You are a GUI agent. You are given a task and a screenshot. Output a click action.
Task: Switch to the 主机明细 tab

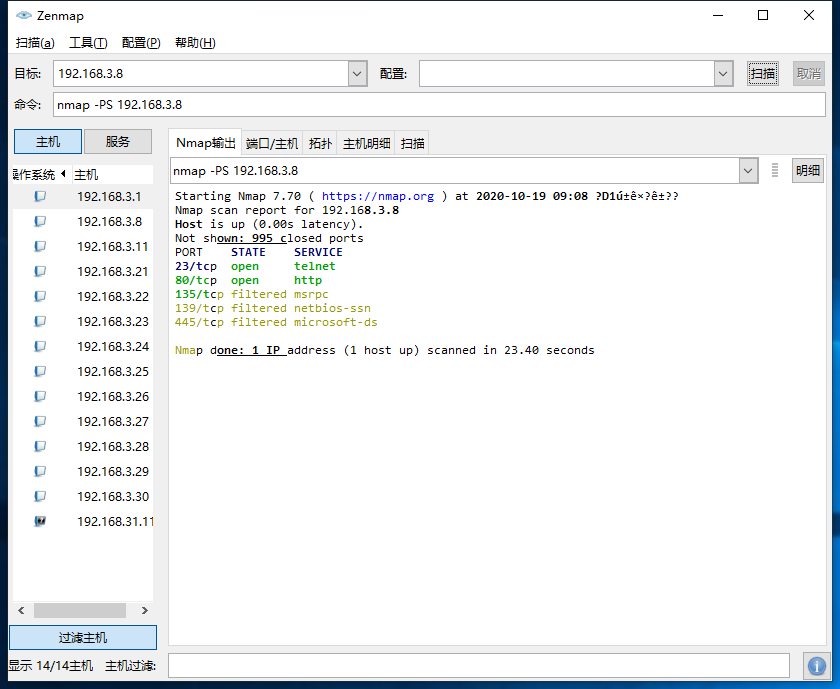pos(366,144)
